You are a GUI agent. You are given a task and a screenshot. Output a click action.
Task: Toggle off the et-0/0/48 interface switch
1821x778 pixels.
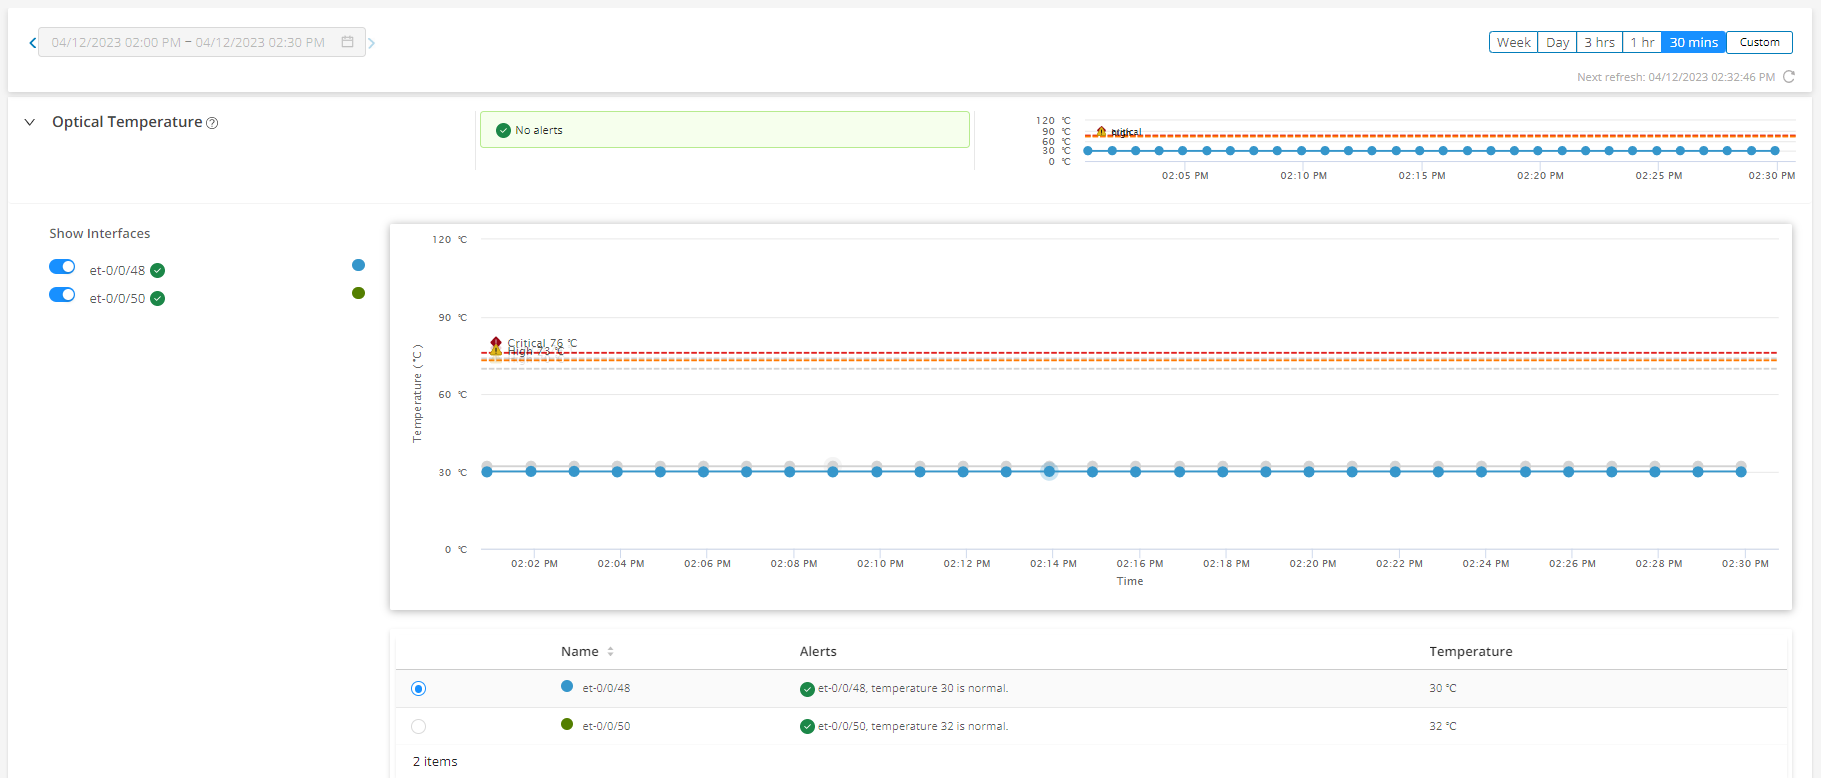coord(62,267)
